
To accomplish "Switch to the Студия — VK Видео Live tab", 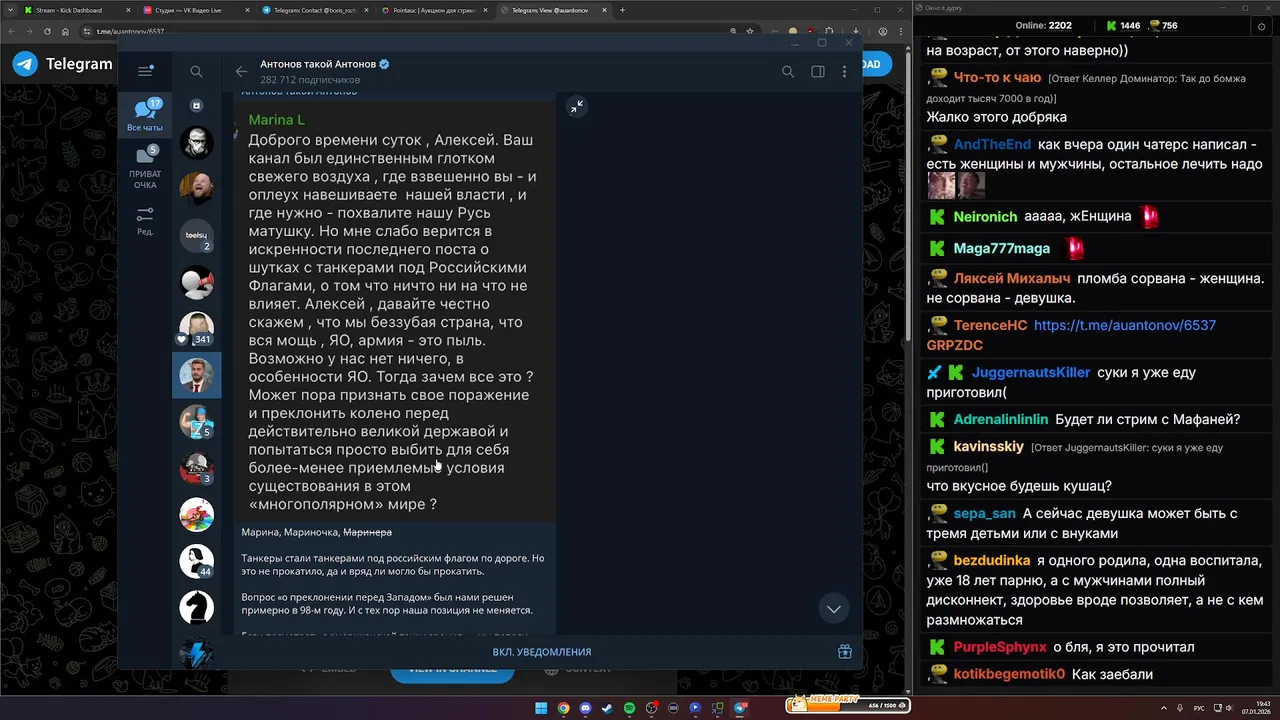I will click(x=196, y=10).
